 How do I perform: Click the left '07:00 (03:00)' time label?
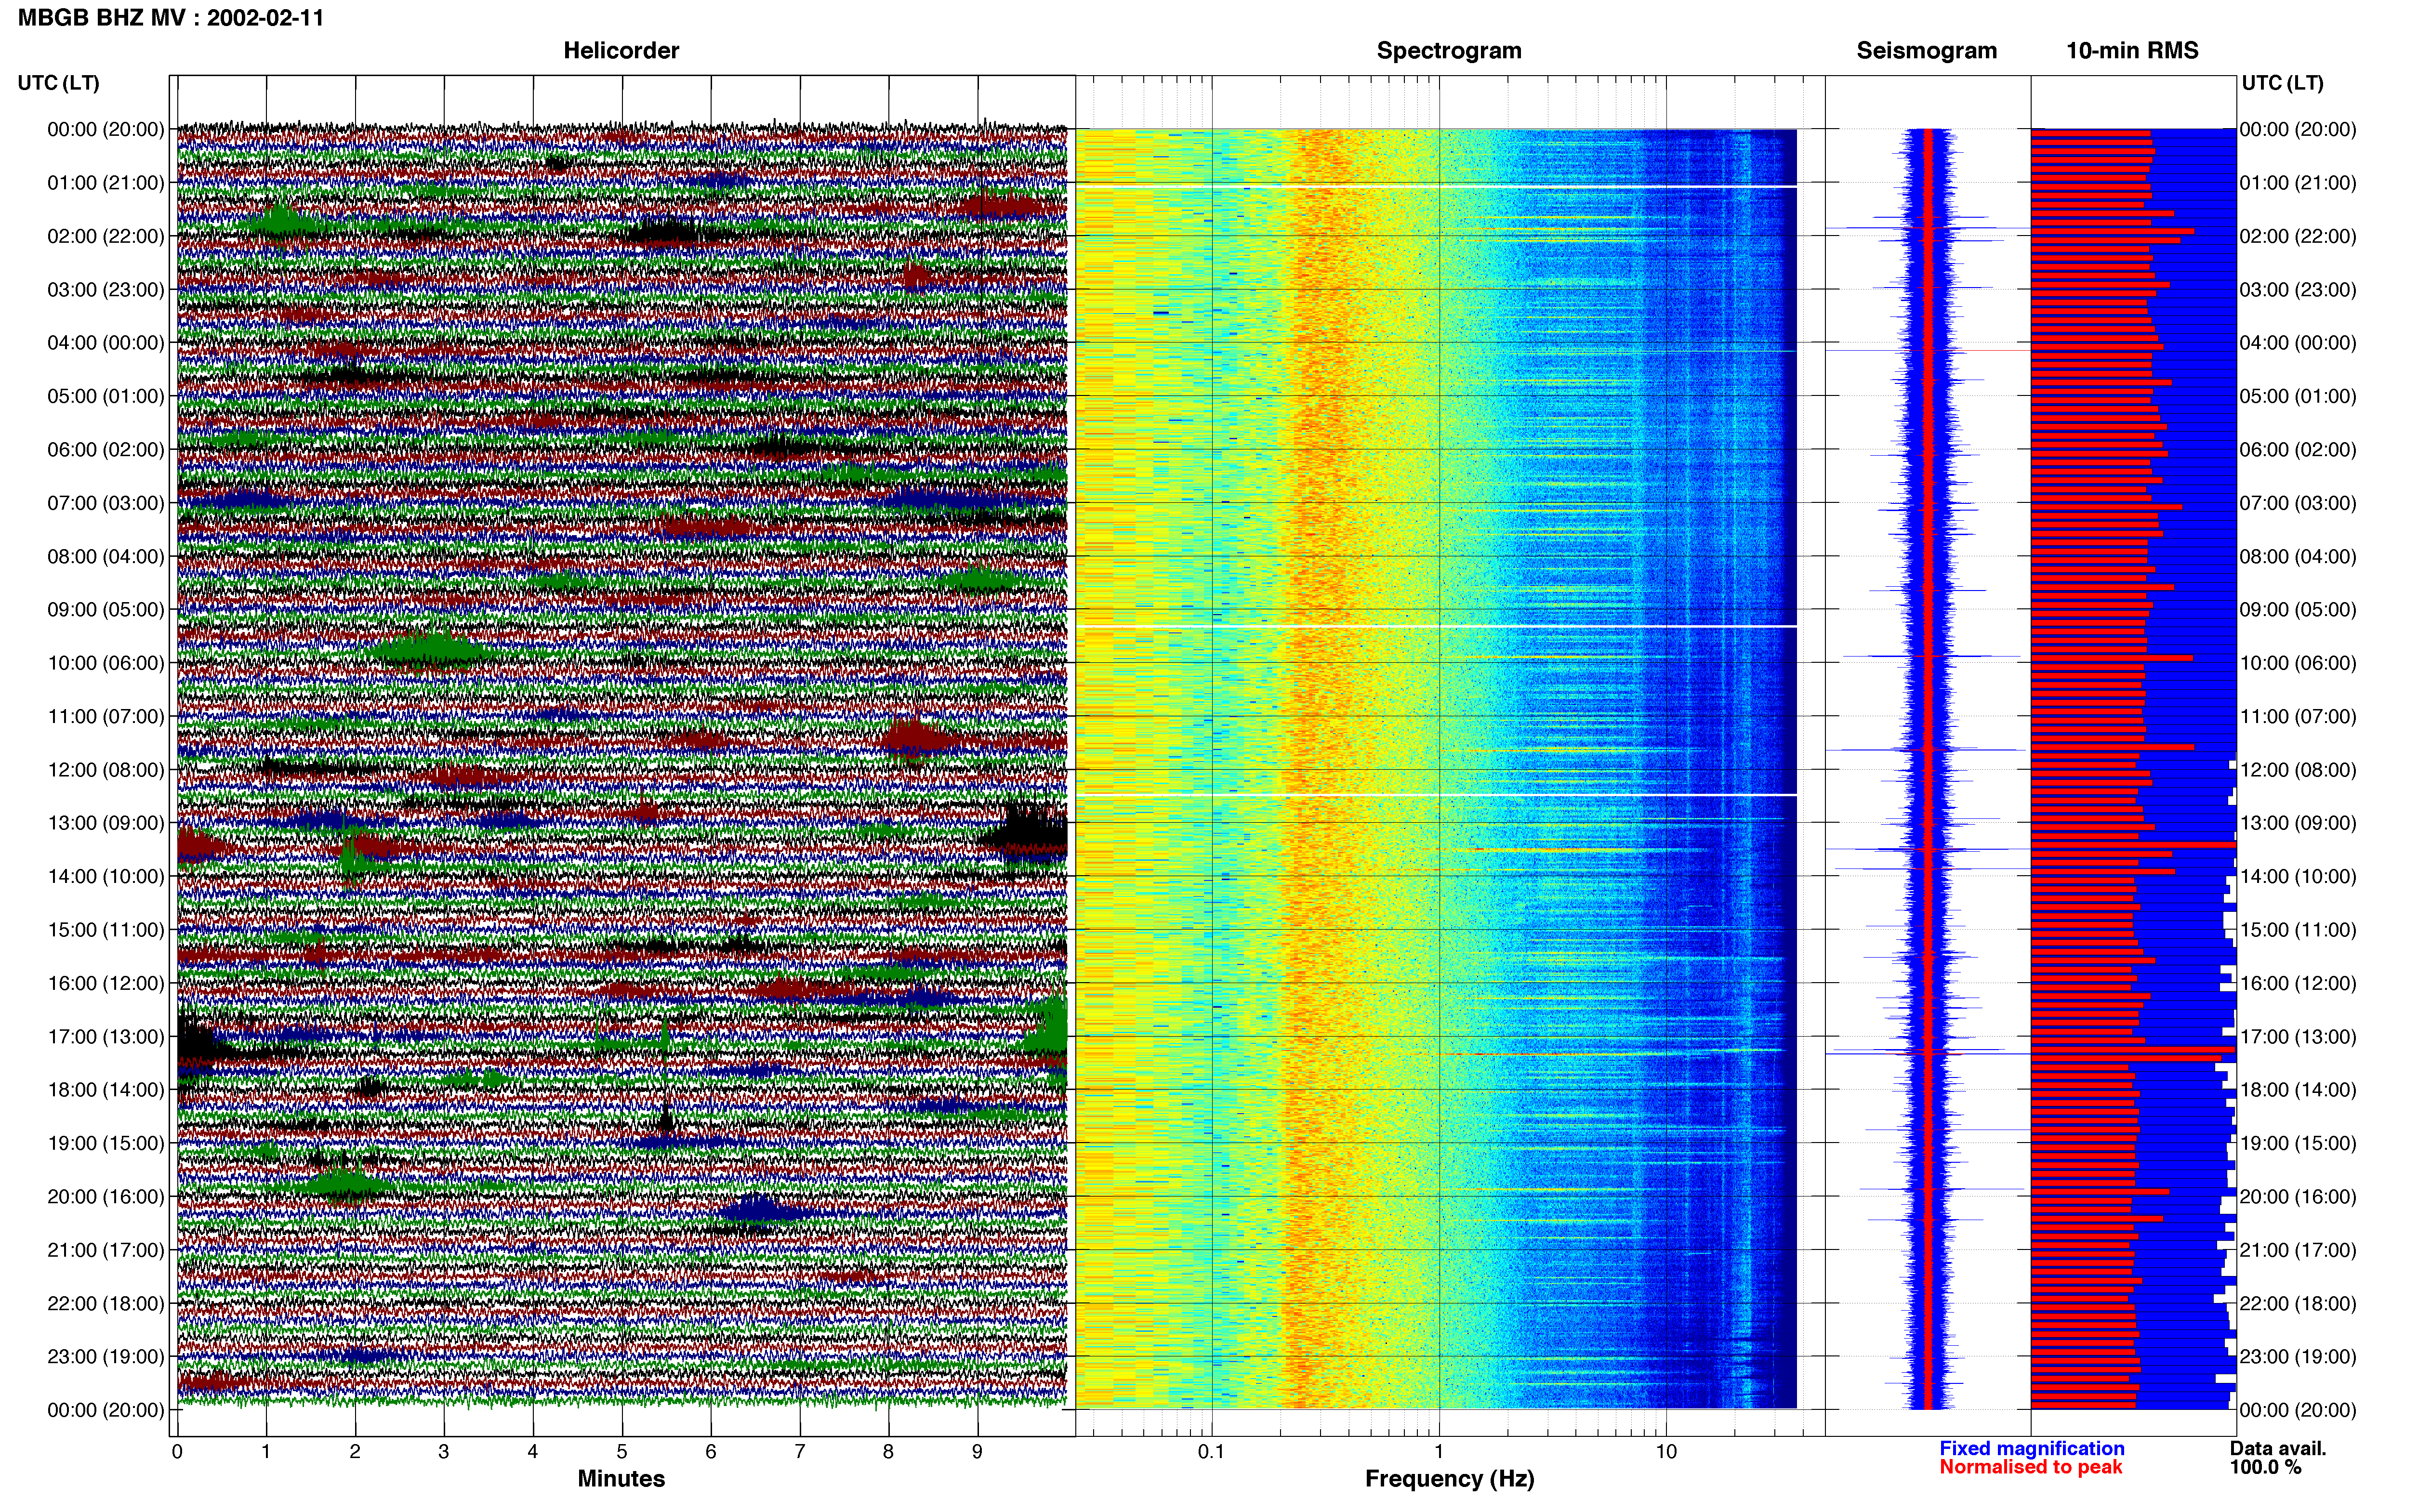(106, 503)
